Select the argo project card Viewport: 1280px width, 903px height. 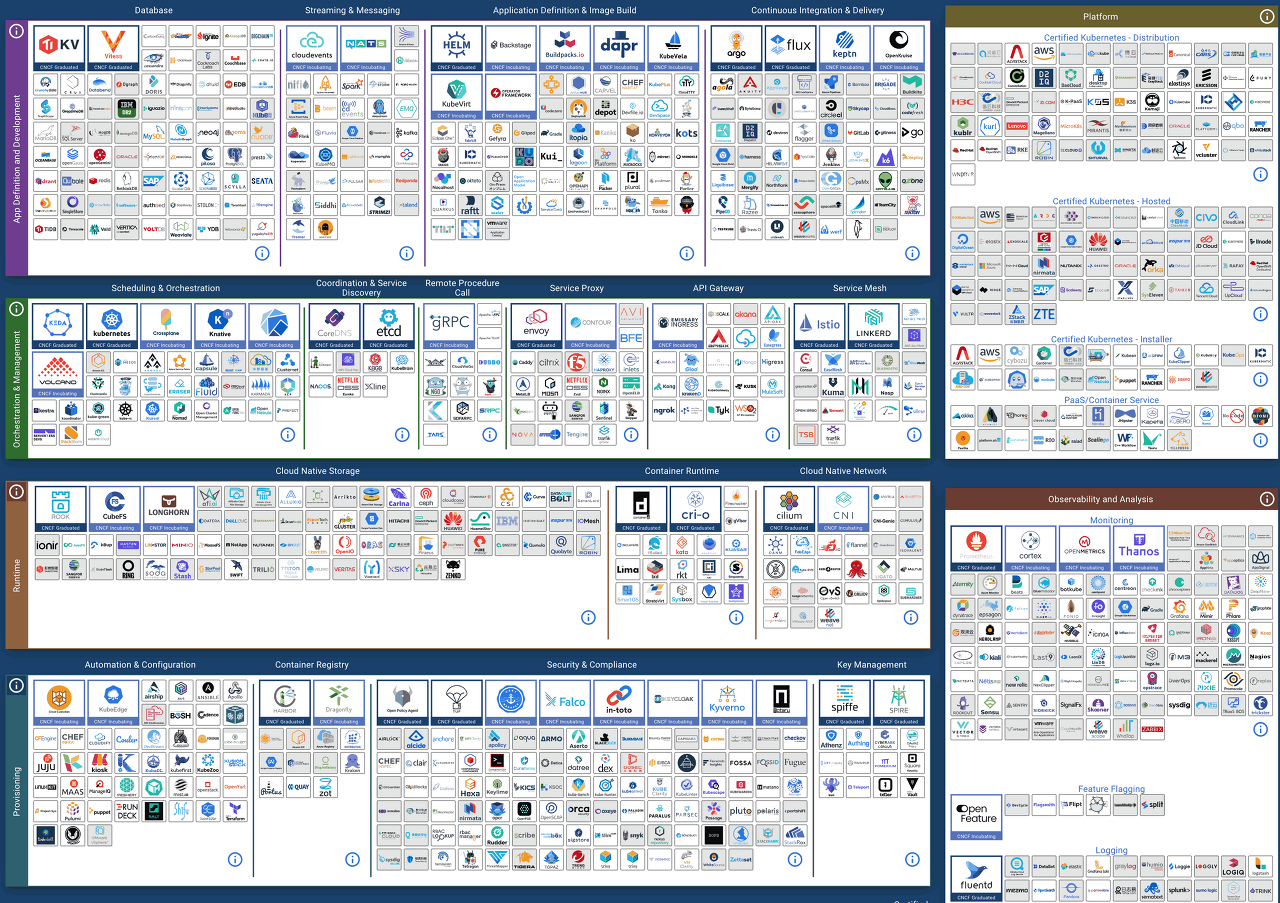[x=737, y=48]
